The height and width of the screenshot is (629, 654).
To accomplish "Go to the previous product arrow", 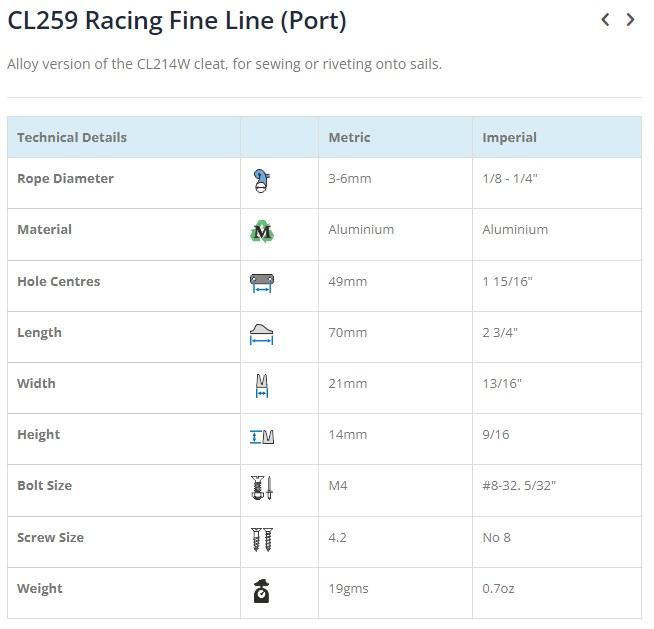I will pos(605,19).
